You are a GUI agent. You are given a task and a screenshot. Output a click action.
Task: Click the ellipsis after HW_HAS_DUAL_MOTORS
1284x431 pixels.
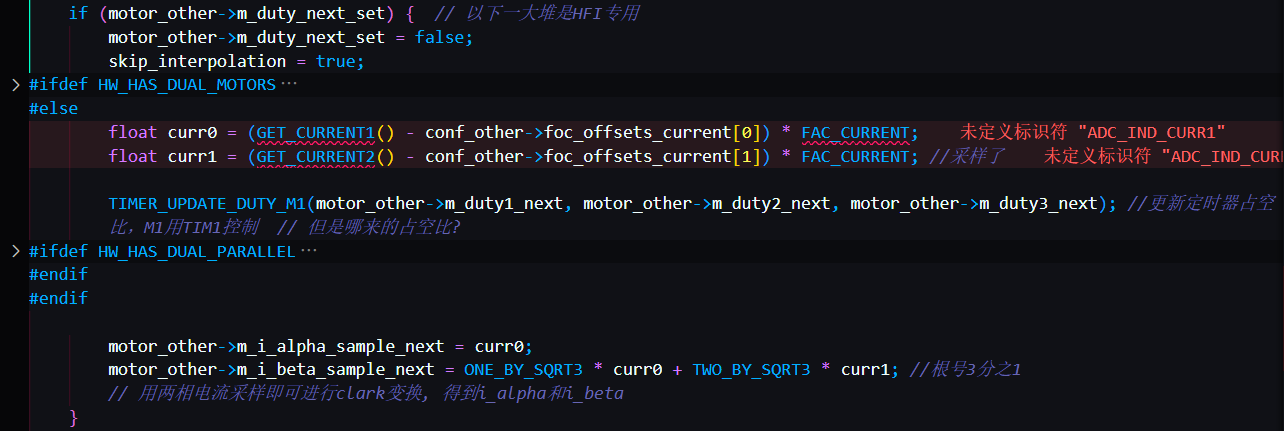coord(289,85)
